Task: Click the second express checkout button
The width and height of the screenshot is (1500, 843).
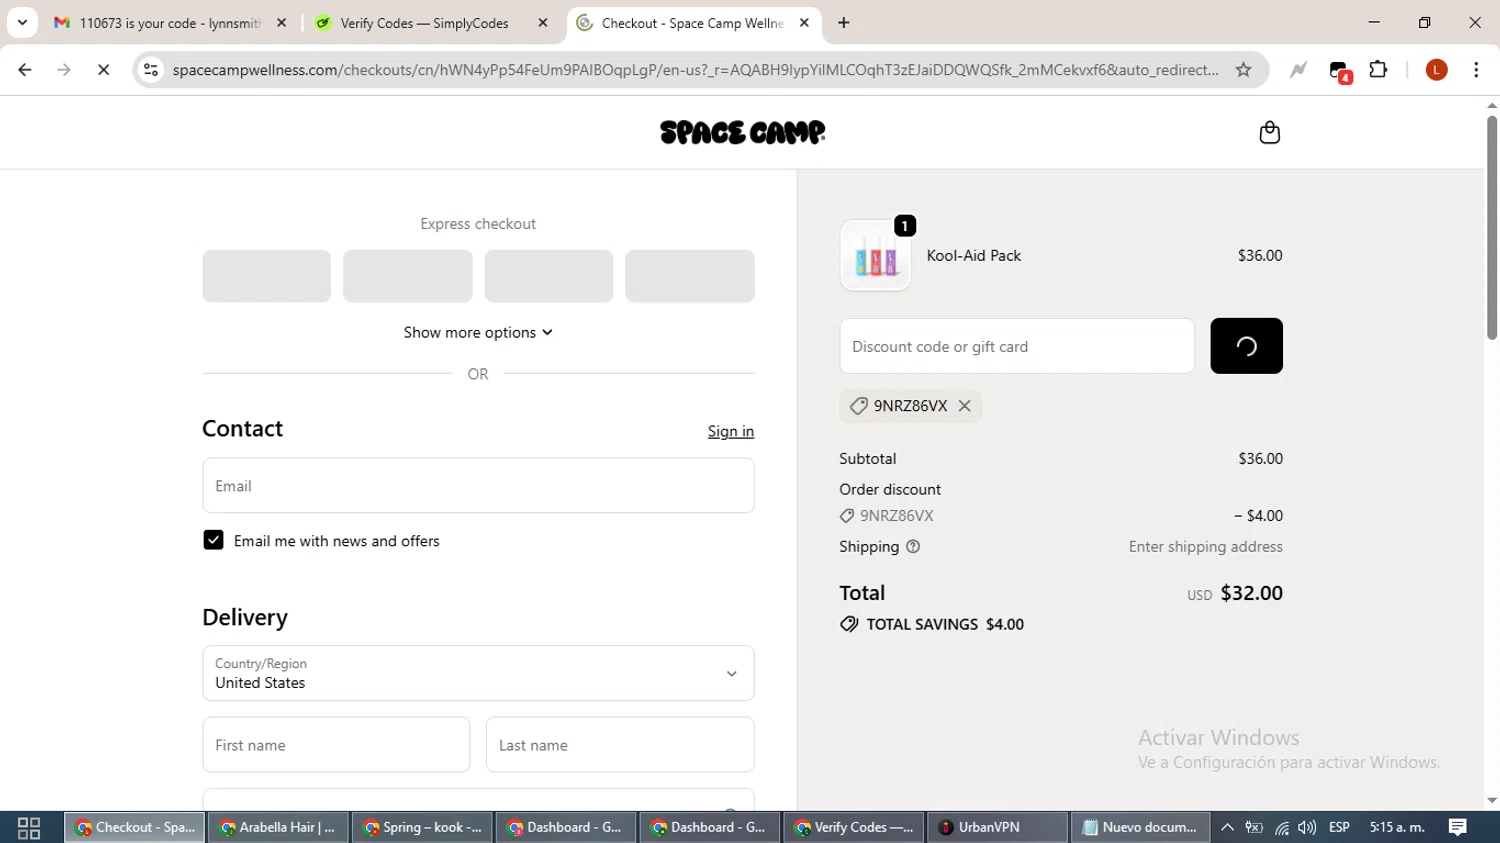Action: (x=408, y=276)
